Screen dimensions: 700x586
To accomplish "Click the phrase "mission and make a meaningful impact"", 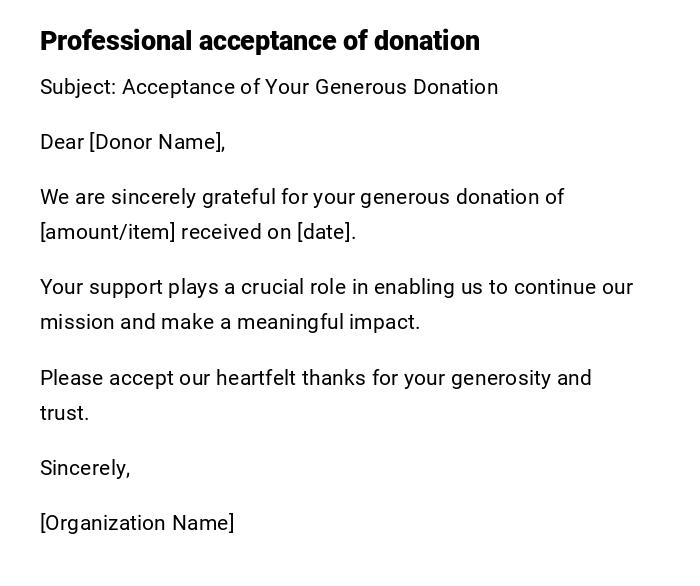I will pos(229,322).
